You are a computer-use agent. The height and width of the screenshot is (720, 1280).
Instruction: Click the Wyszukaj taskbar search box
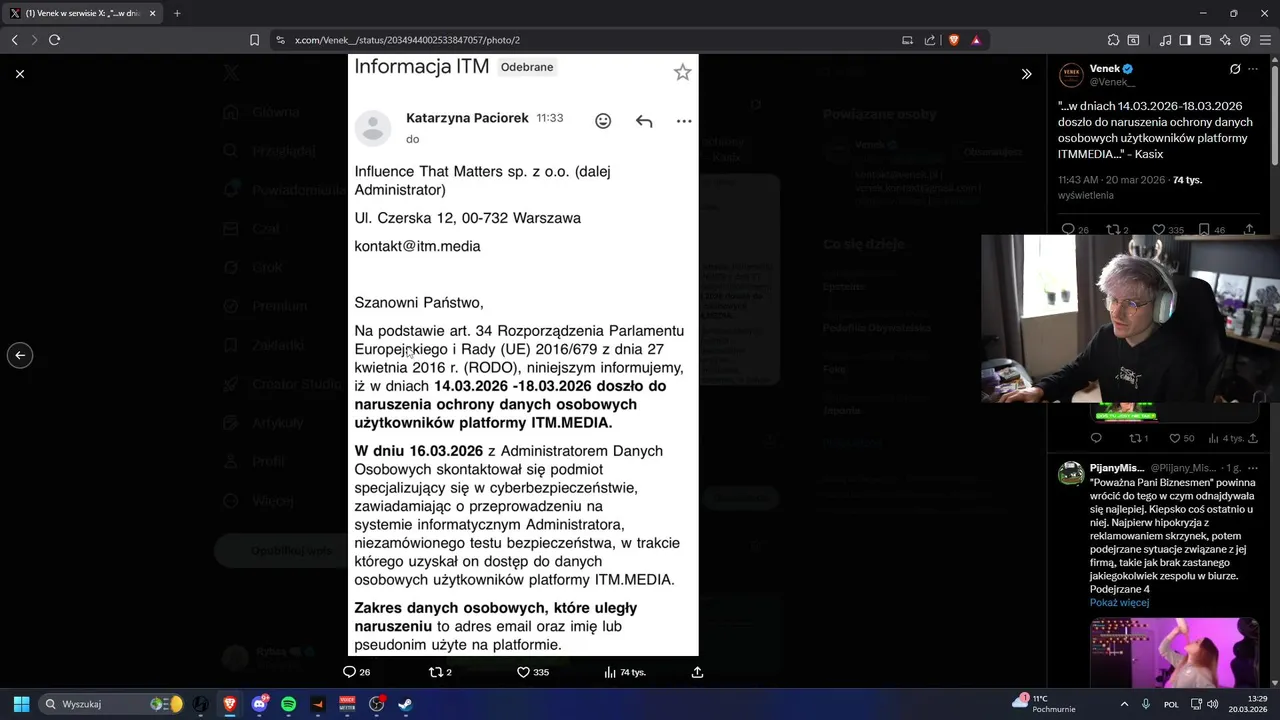pyautogui.click(x=112, y=704)
